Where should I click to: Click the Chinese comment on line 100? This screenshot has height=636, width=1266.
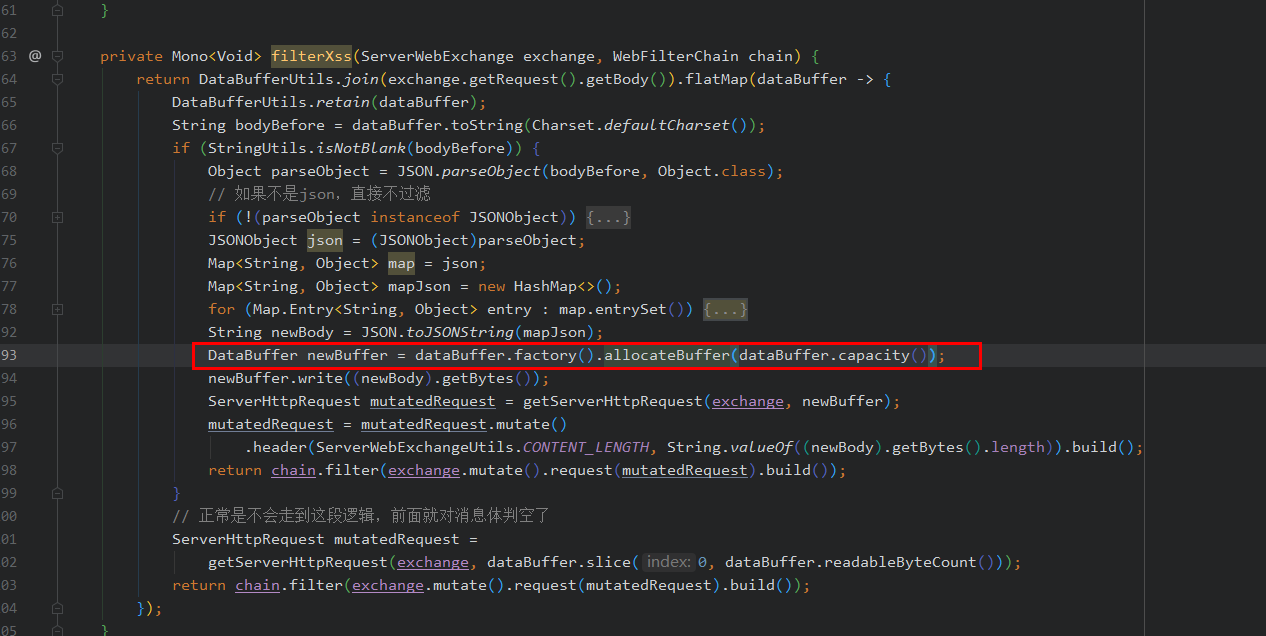[361, 516]
